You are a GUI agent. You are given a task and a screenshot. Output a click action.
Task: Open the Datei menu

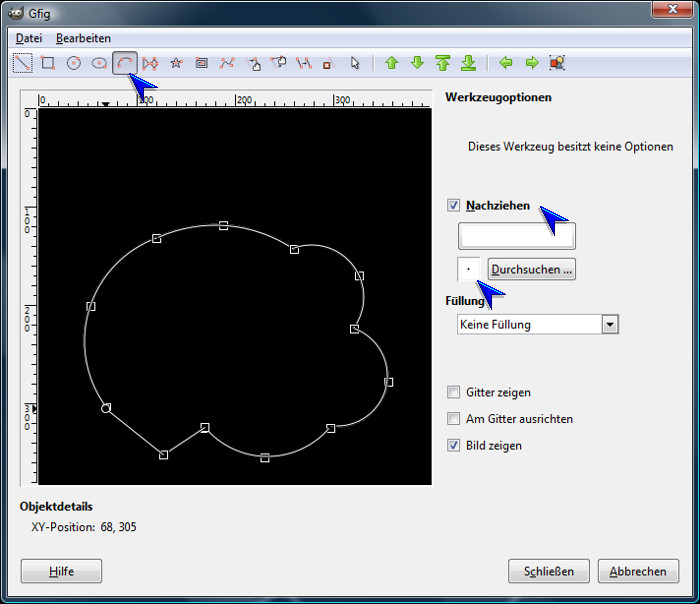point(28,38)
